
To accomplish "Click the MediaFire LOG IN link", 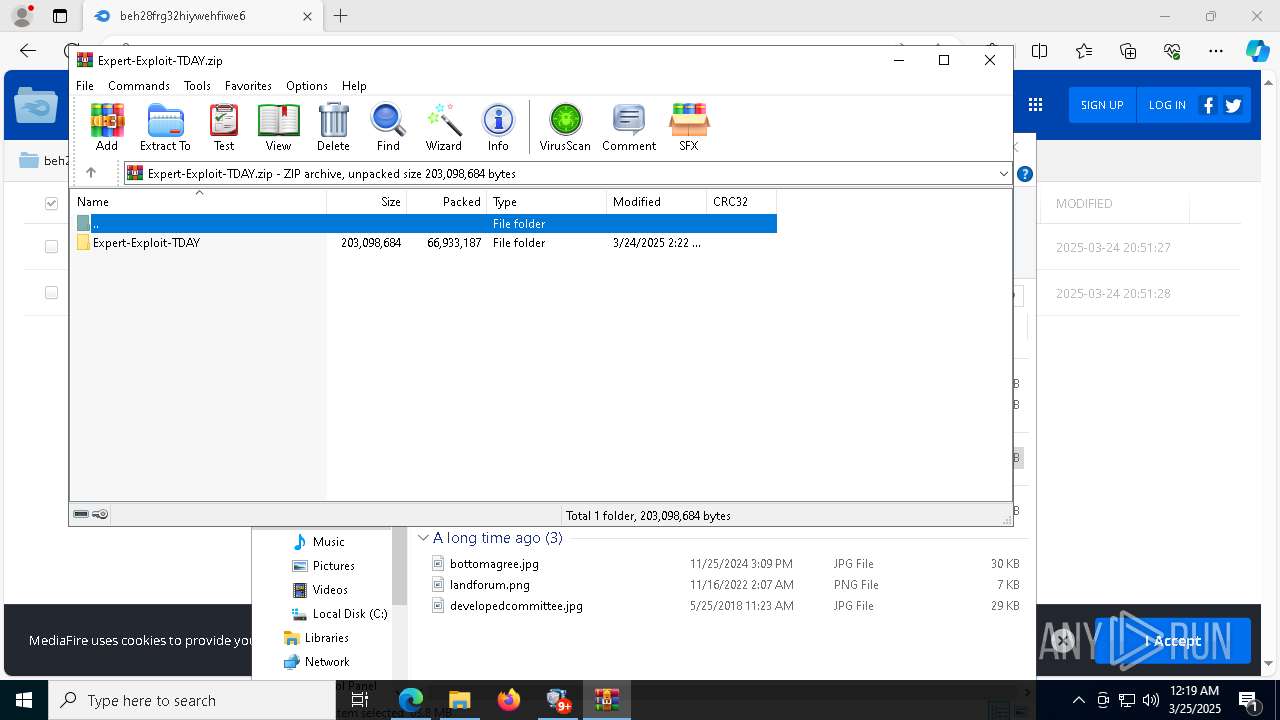I will coord(1167,105).
